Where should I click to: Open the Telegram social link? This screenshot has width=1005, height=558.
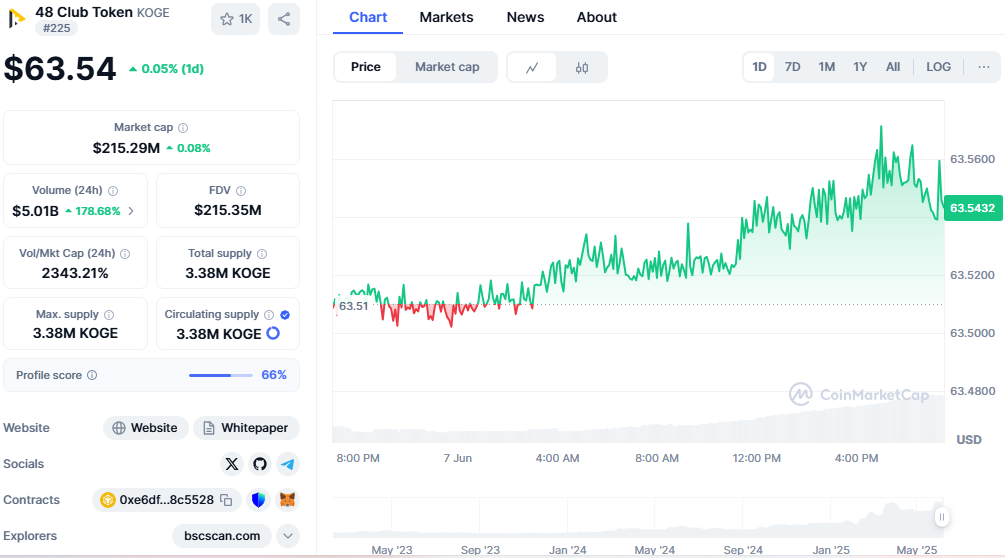(x=288, y=464)
